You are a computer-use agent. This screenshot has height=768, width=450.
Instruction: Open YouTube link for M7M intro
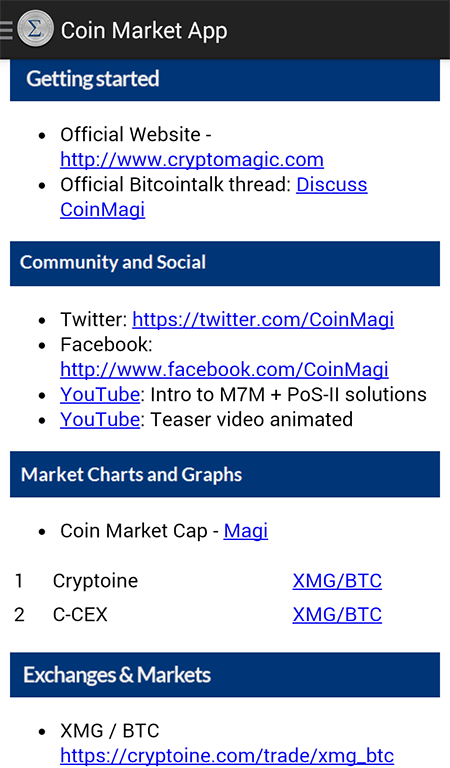pos(100,394)
